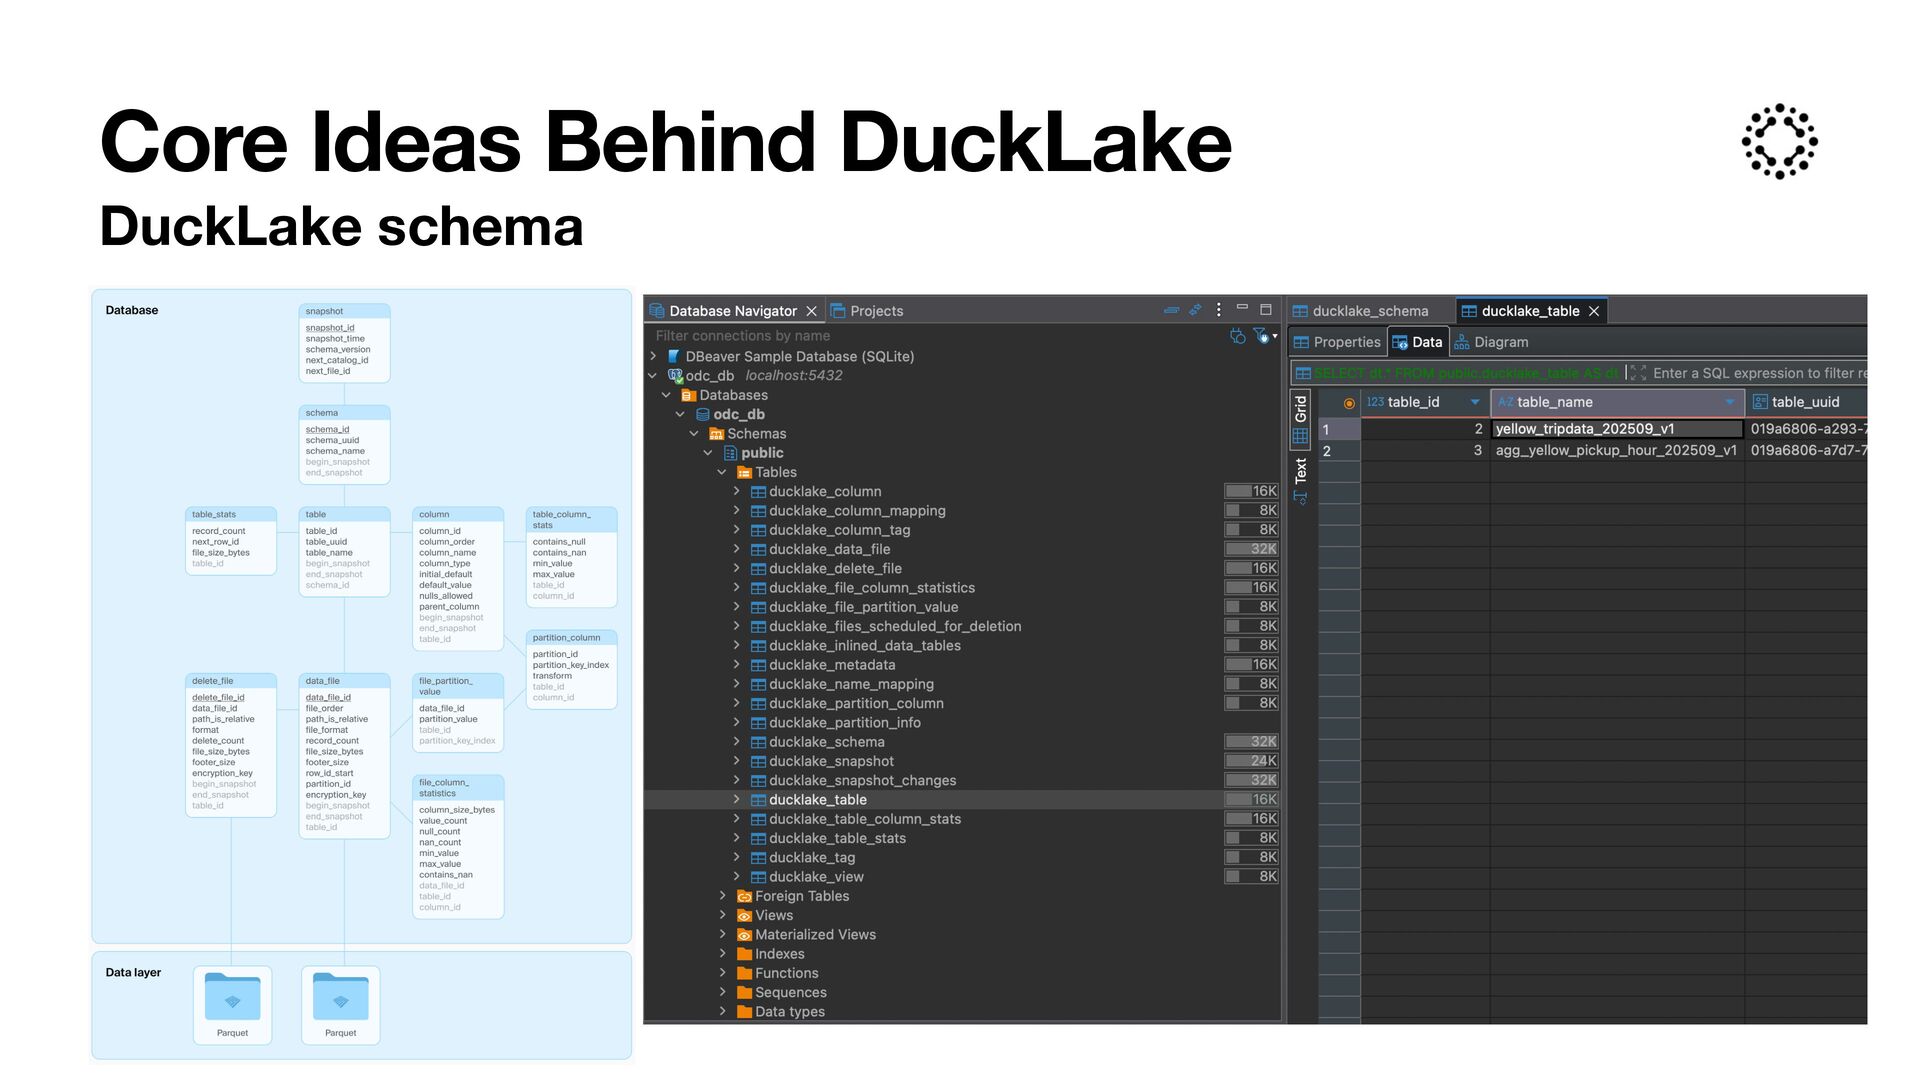Click the expand filter panel icon
This screenshot has width=1920, height=1080.
(1637, 373)
